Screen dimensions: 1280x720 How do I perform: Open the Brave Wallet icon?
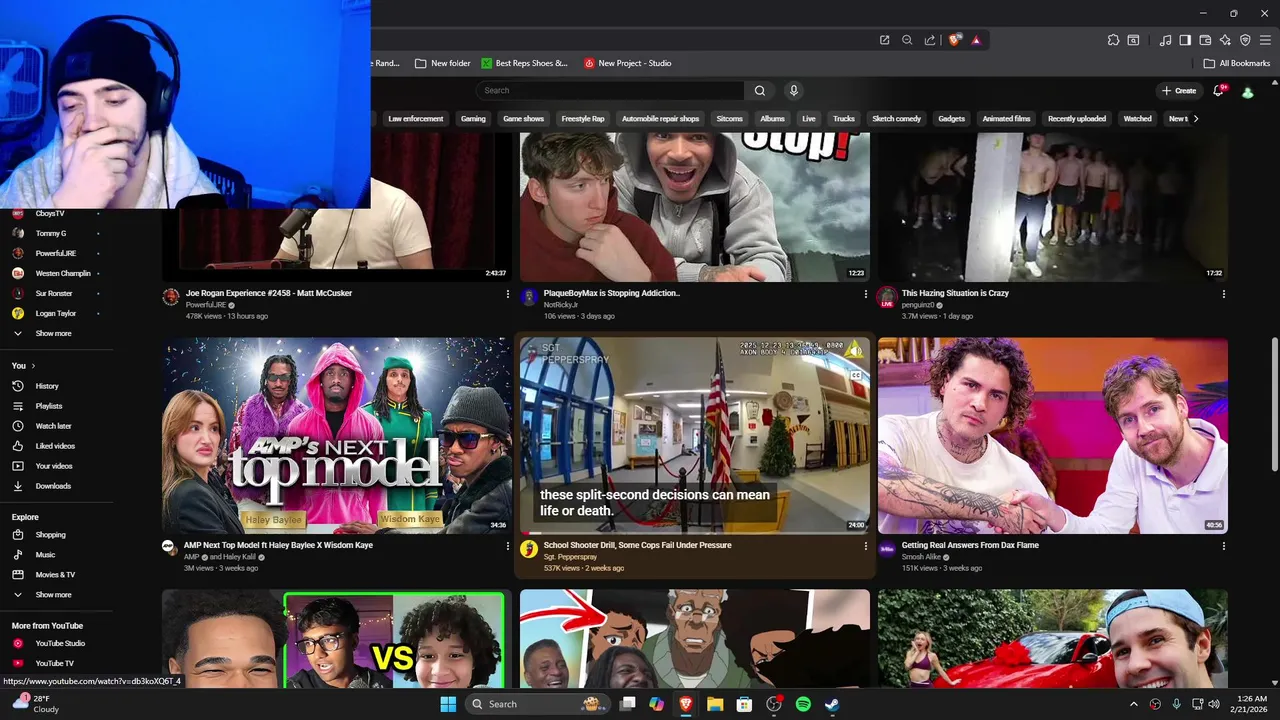[x=1205, y=40]
